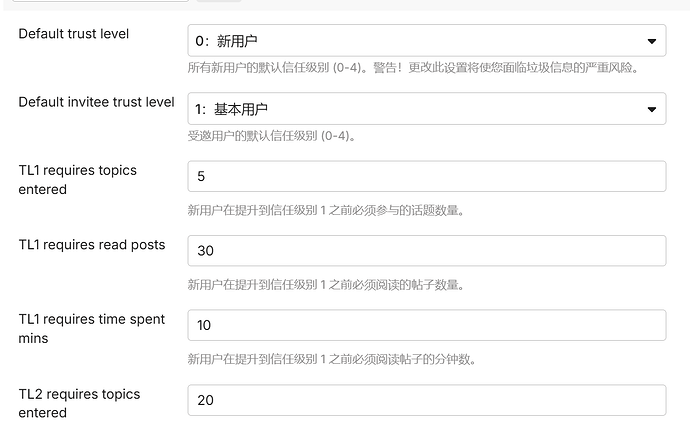The width and height of the screenshot is (690, 422).
Task: Click the "TL2 requires topics entered" label
Action: click(x=78, y=403)
